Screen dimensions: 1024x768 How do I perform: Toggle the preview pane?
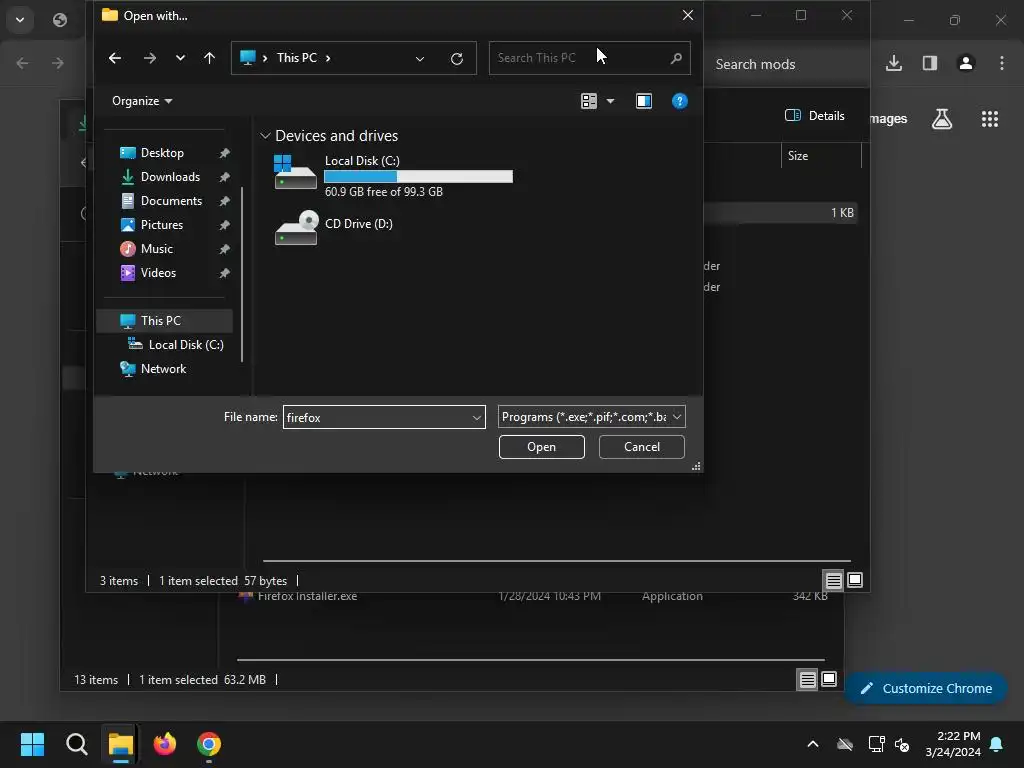click(x=644, y=101)
